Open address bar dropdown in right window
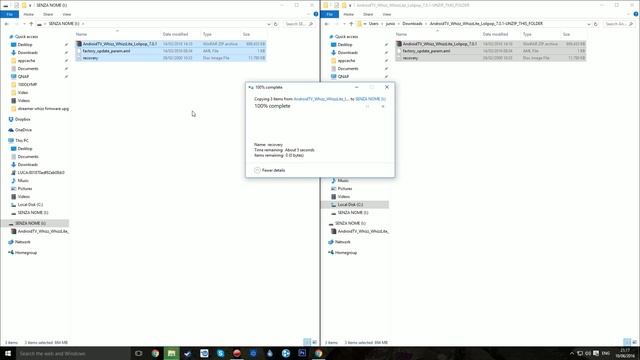640x360 pixels. coord(589,24)
